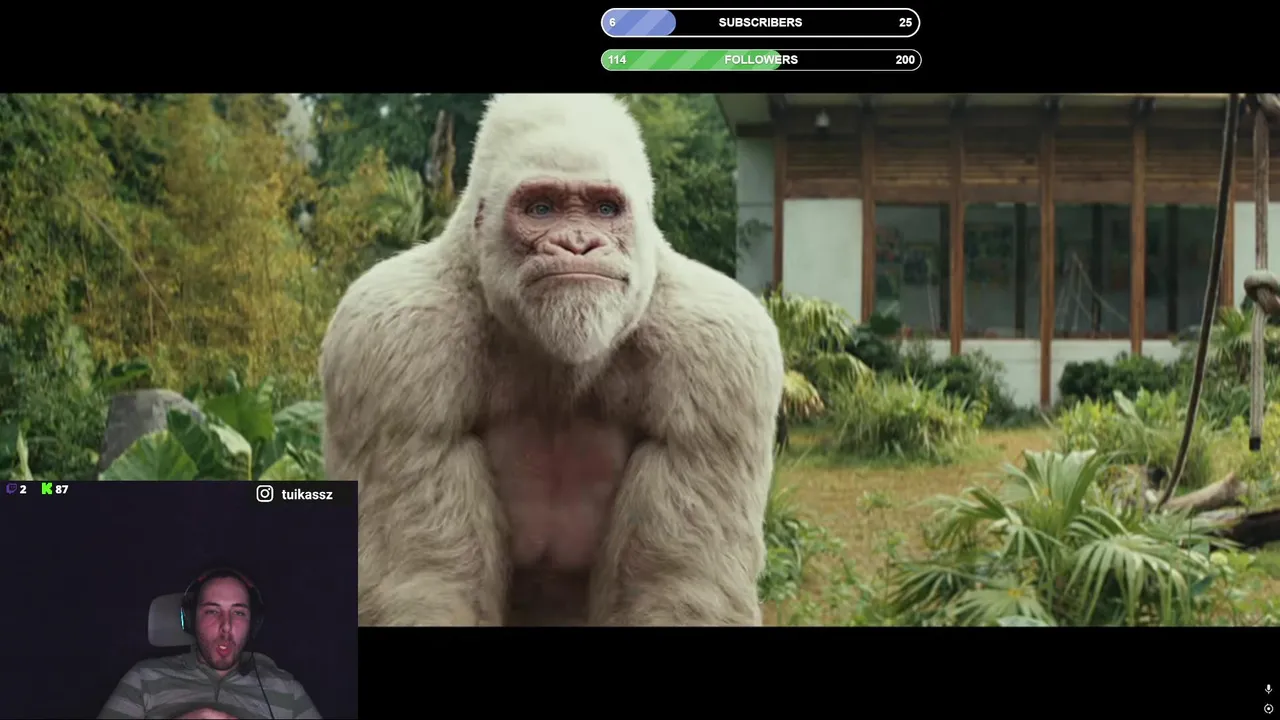The width and height of the screenshot is (1280, 720).
Task: Click the follower goal target 200
Action: coord(905,60)
